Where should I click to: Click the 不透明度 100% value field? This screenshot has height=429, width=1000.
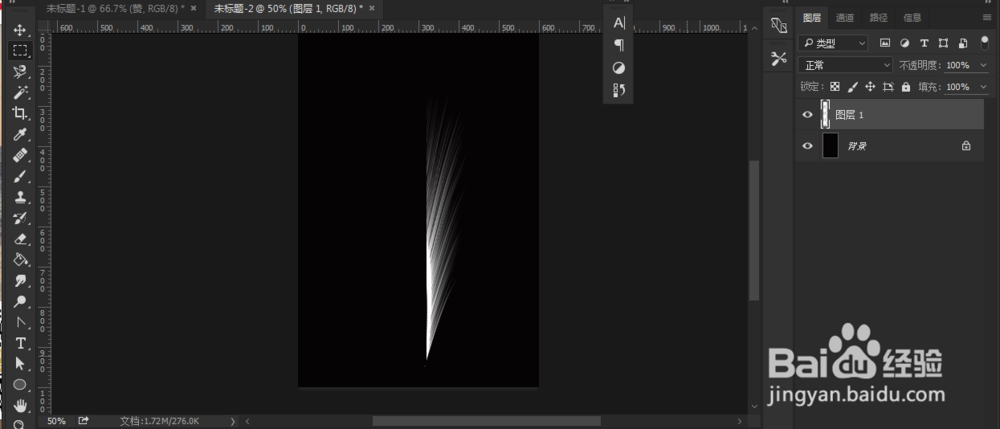958,65
